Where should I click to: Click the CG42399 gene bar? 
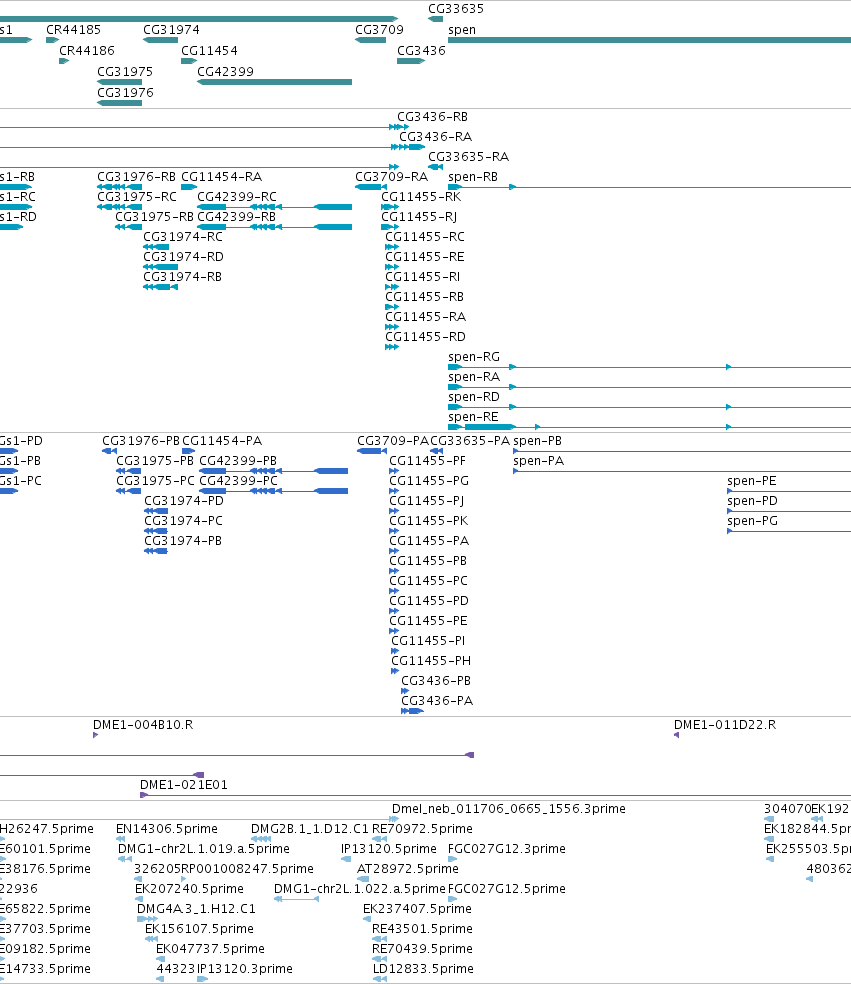pyautogui.click(x=274, y=82)
